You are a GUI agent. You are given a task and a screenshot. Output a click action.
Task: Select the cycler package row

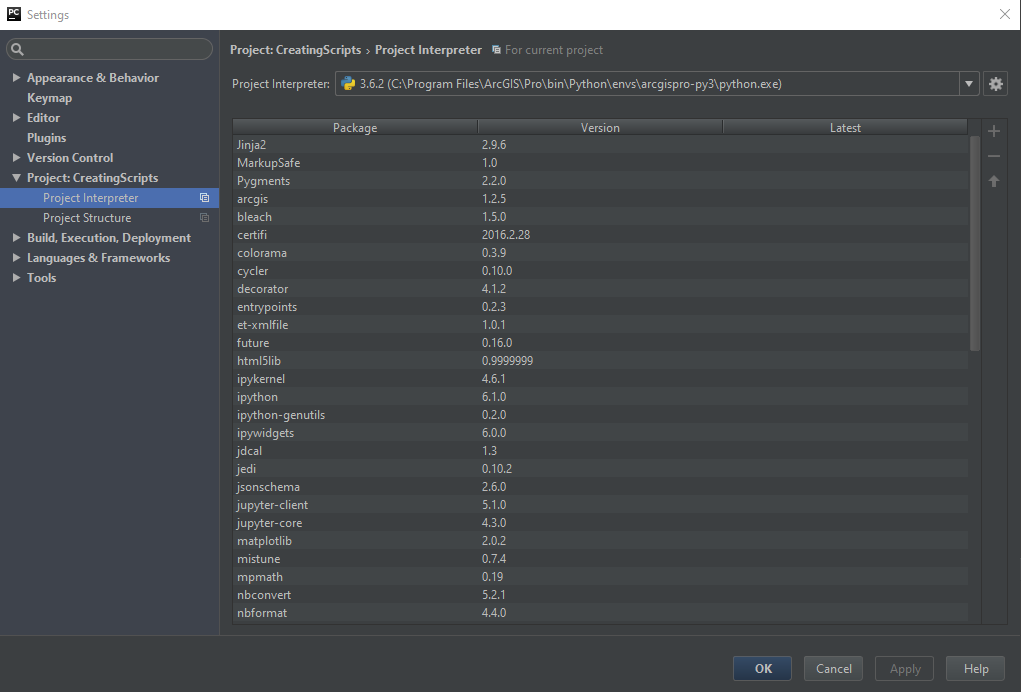[x=600, y=271]
